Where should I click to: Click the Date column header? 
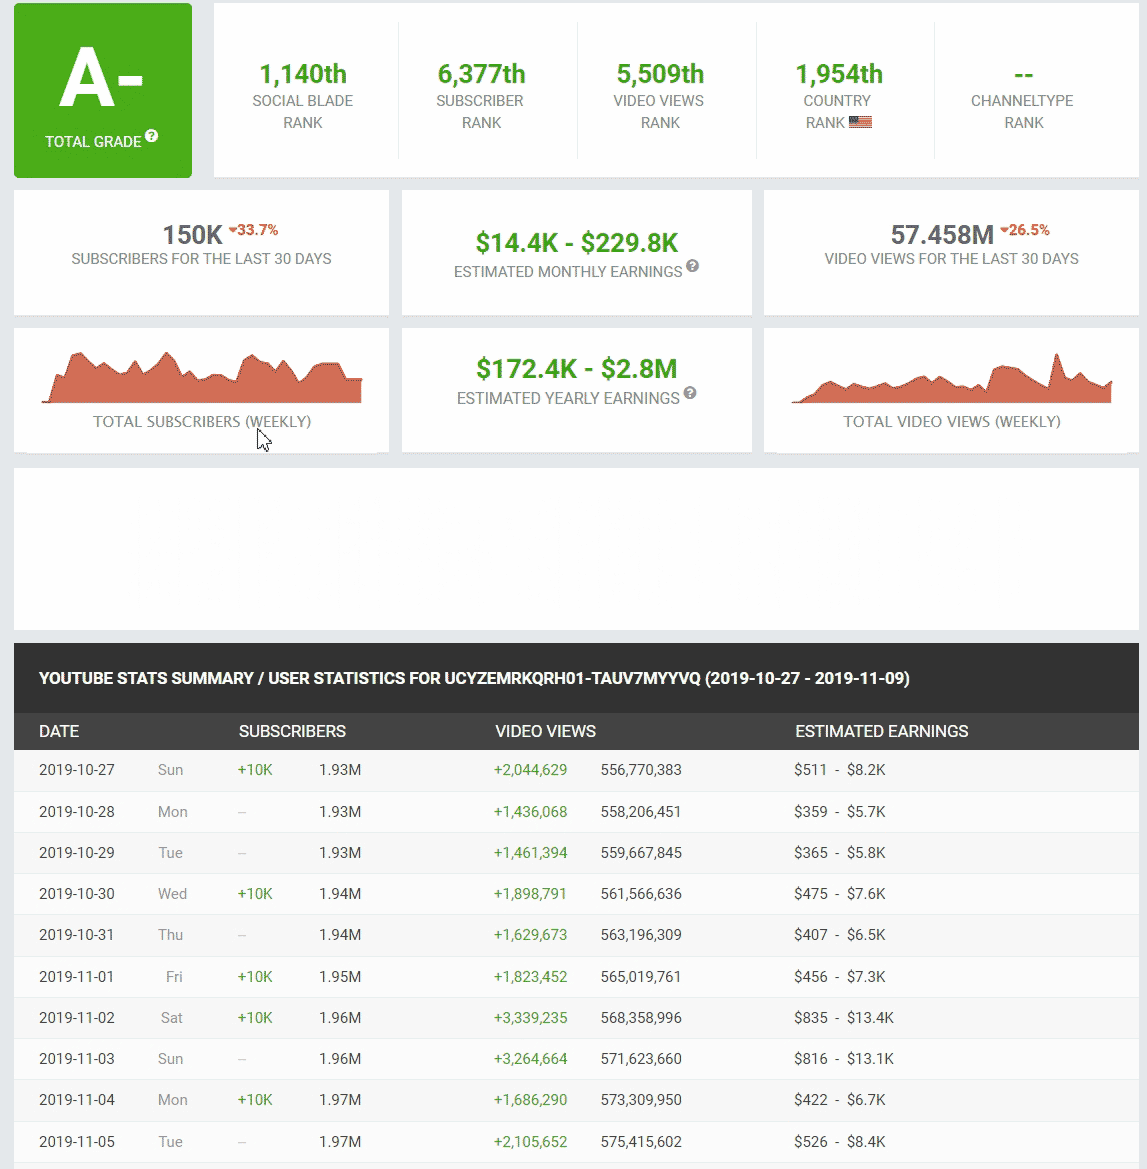(x=59, y=731)
